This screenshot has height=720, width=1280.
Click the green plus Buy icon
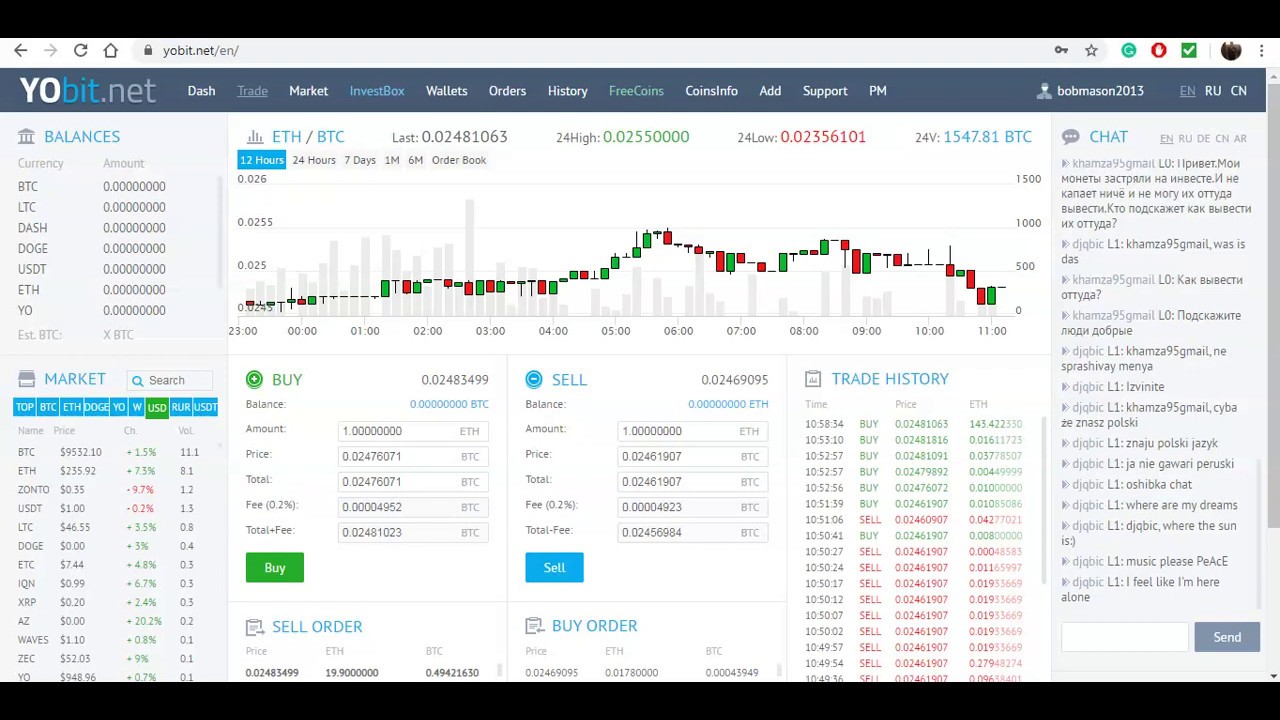254,379
